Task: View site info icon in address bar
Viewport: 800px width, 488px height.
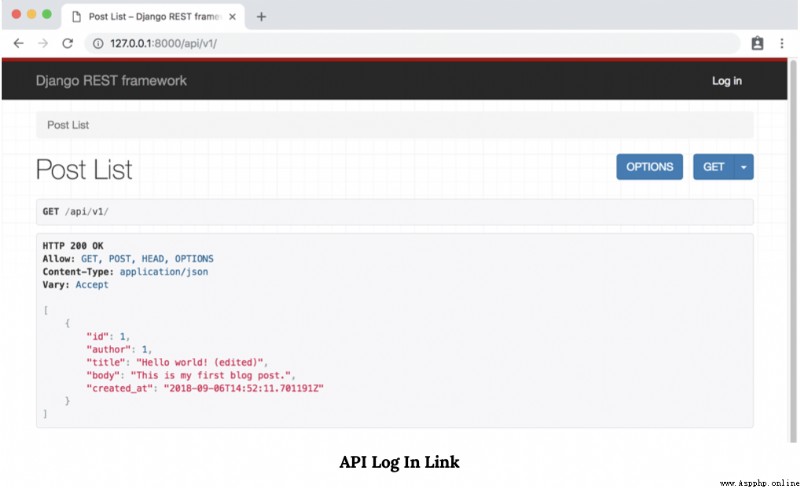Action: (x=97, y=43)
